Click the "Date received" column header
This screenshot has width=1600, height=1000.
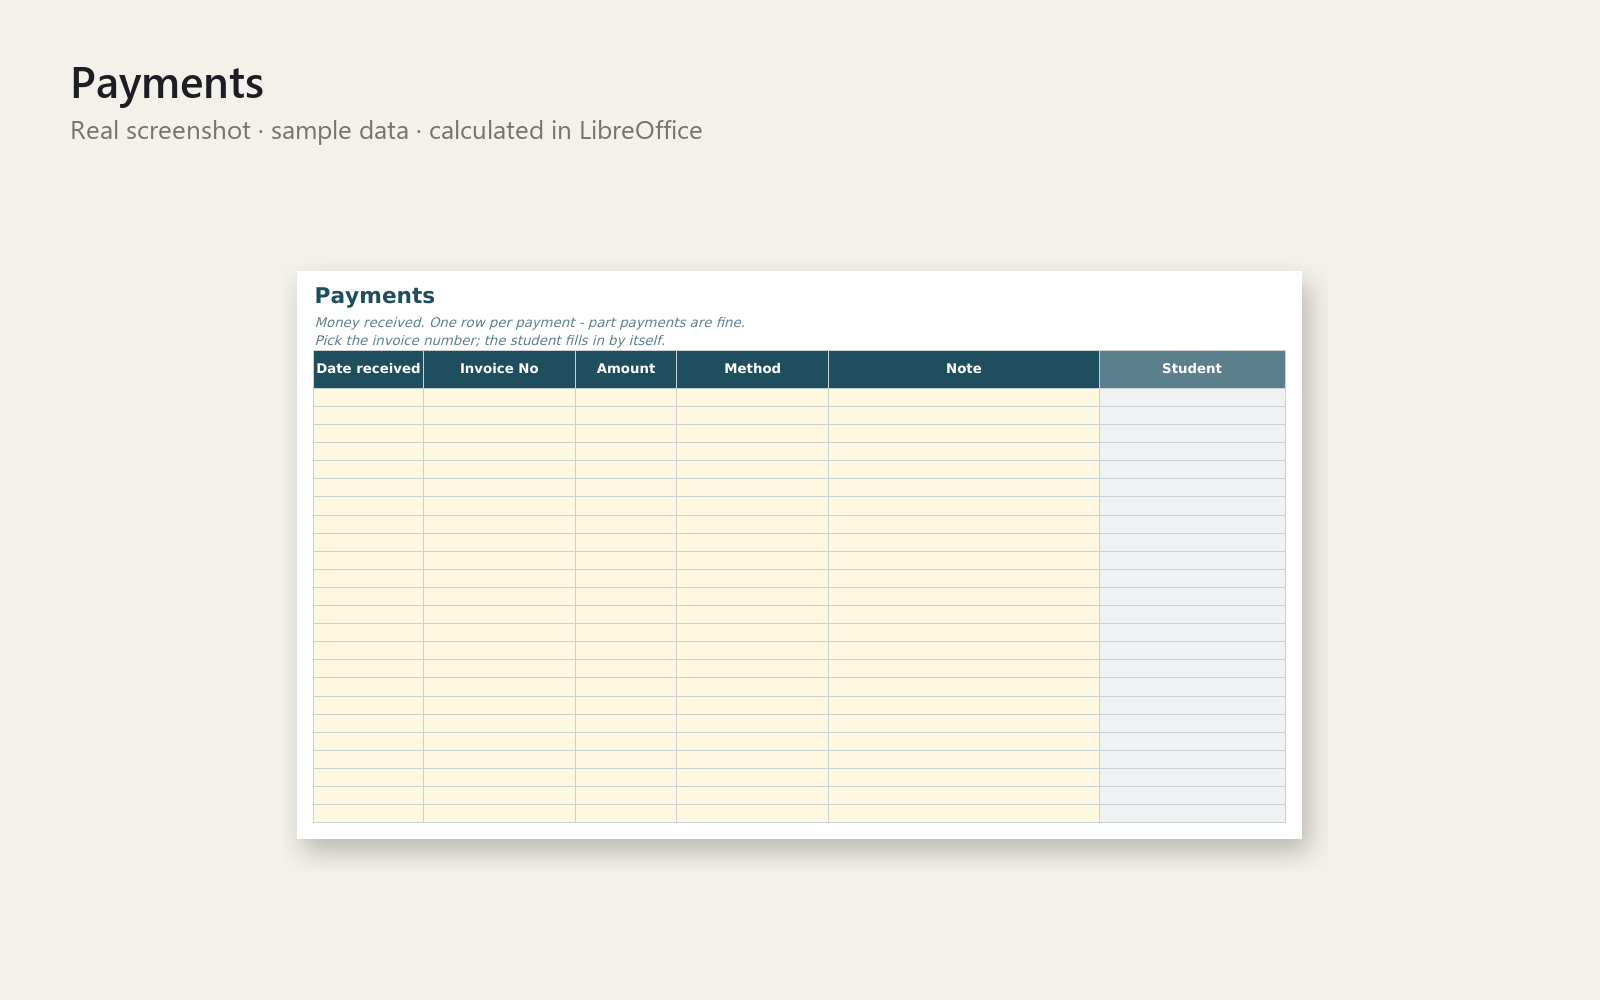pos(368,369)
